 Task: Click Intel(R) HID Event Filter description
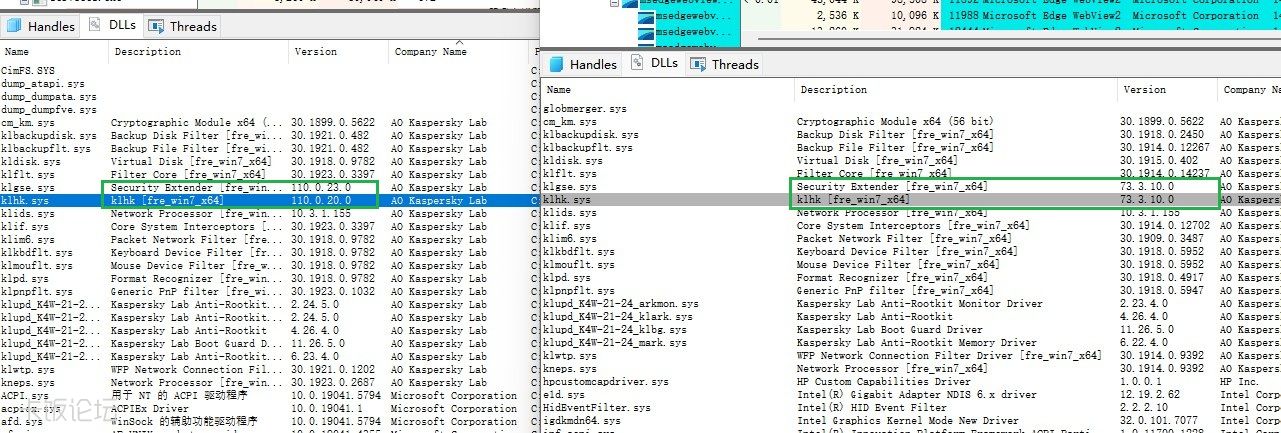point(871,407)
